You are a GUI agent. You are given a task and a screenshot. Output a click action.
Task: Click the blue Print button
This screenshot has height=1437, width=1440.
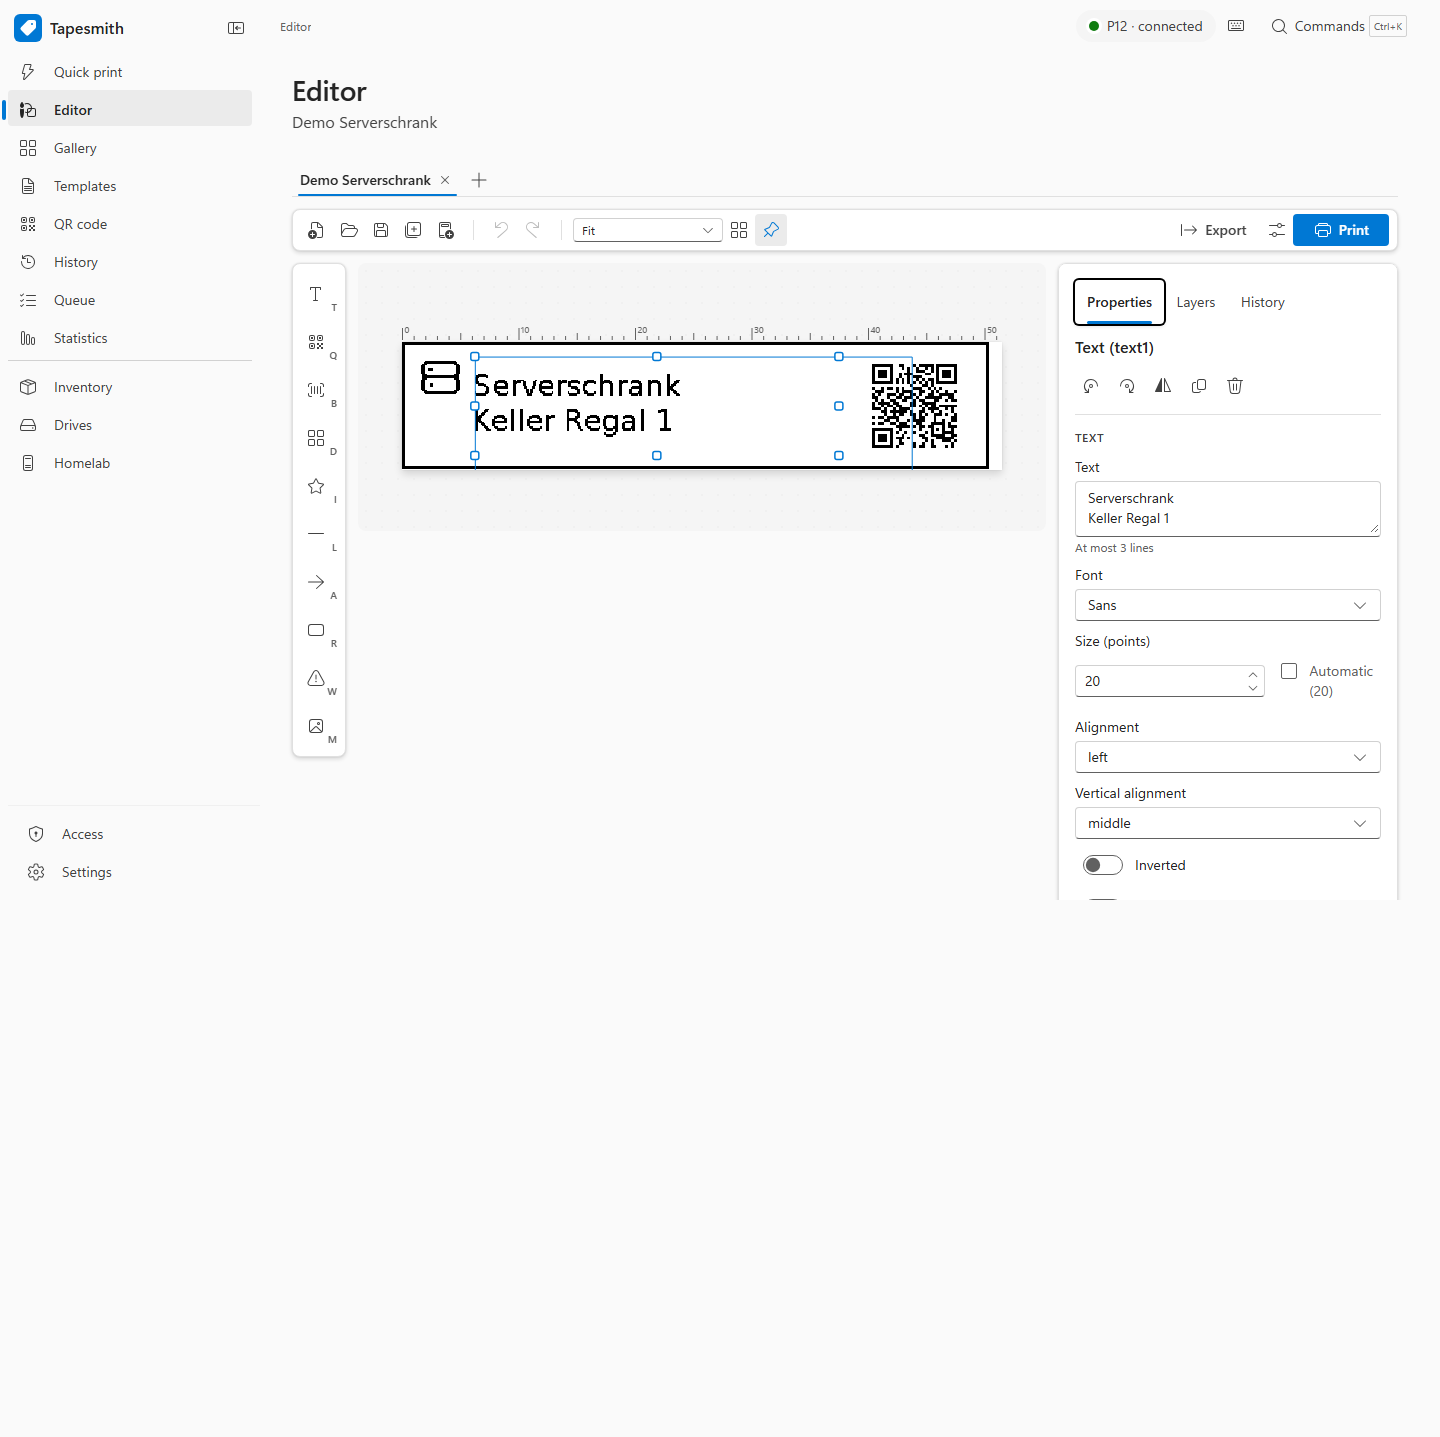pos(1340,230)
